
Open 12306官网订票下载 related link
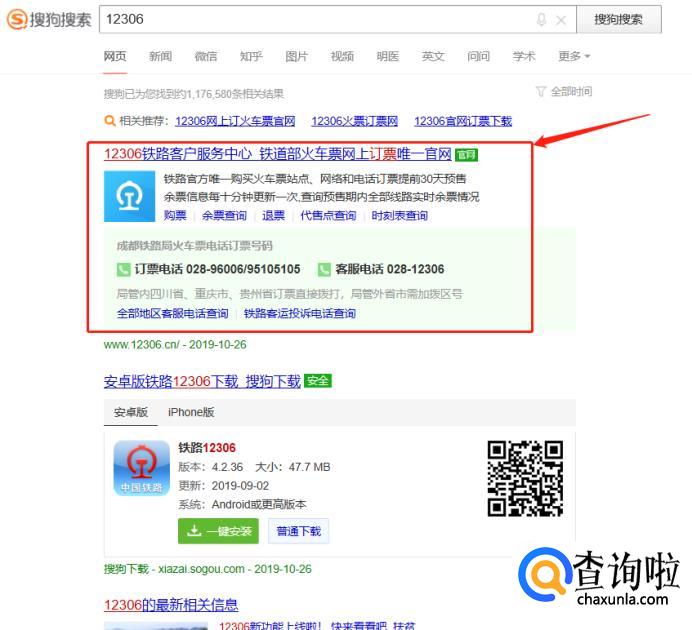[463, 121]
